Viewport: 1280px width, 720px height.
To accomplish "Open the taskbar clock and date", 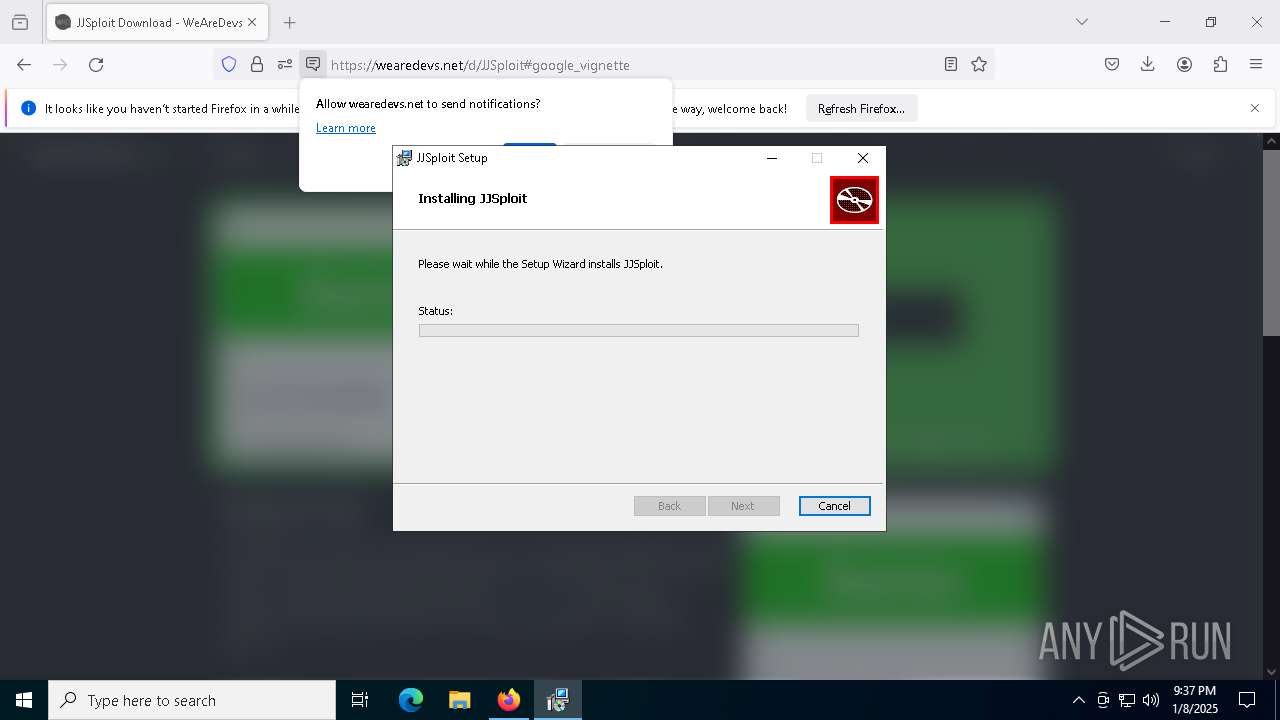I will pyautogui.click(x=1195, y=700).
